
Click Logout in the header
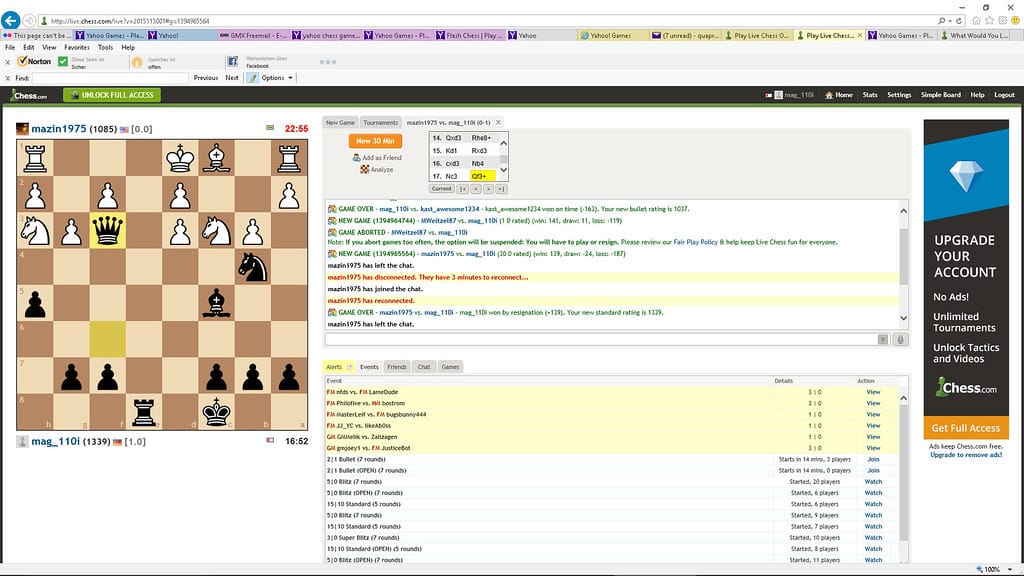(x=1004, y=95)
